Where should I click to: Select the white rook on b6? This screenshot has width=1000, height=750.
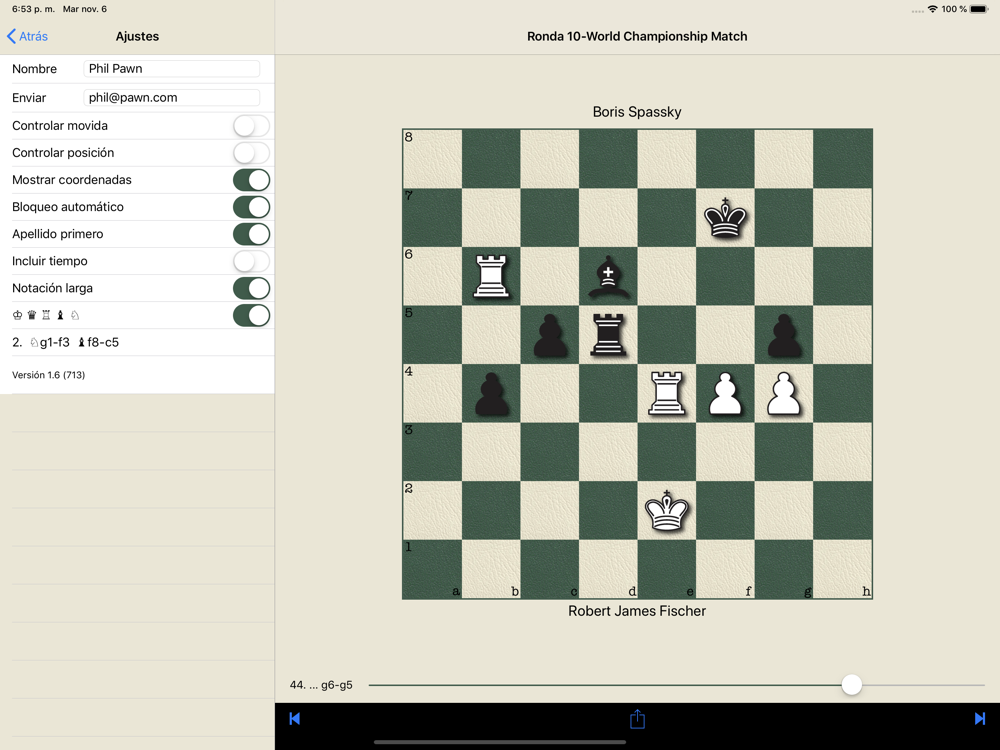click(x=490, y=277)
